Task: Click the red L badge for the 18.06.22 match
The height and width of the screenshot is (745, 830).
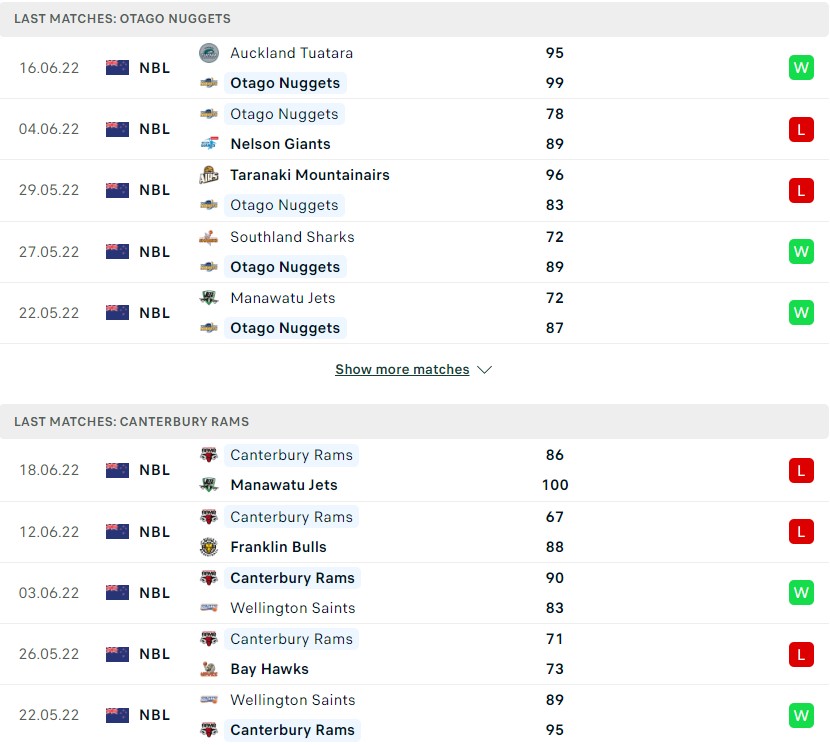Action: tap(801, 470)
